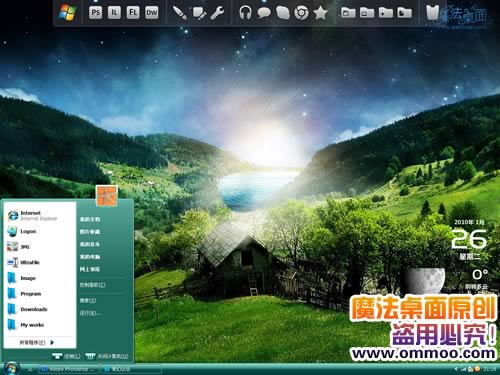Open the speech bubble chat icon

(264, 13)
